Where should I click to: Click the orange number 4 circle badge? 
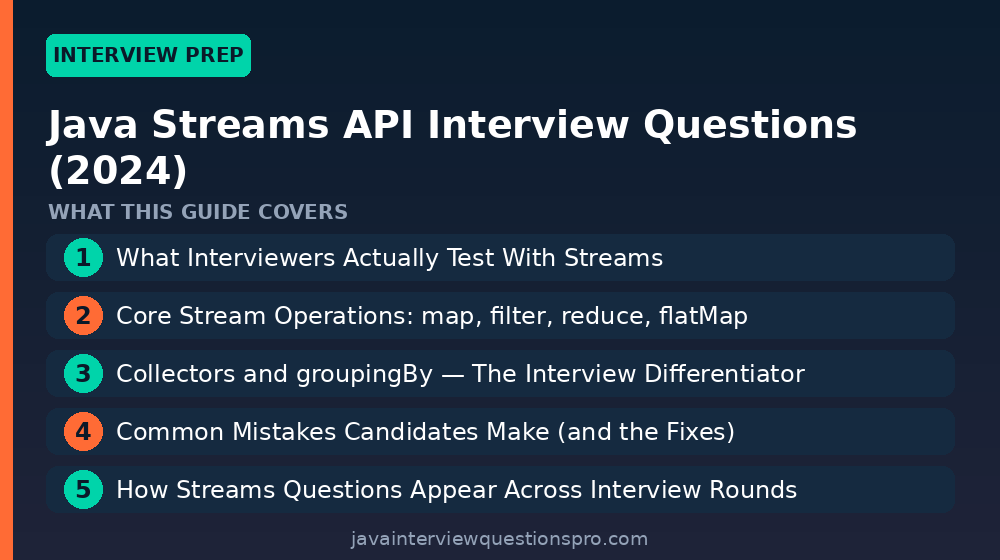(x=84, y=432)
